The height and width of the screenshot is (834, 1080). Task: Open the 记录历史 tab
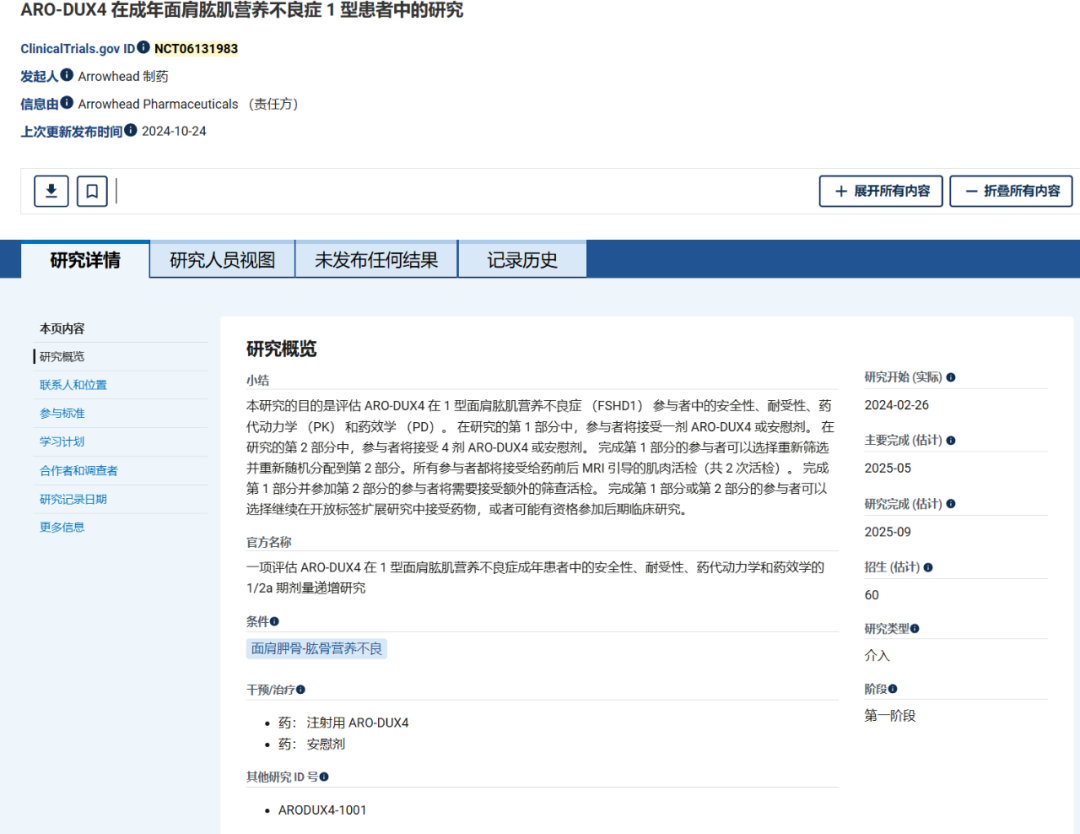tap(522, 258)
